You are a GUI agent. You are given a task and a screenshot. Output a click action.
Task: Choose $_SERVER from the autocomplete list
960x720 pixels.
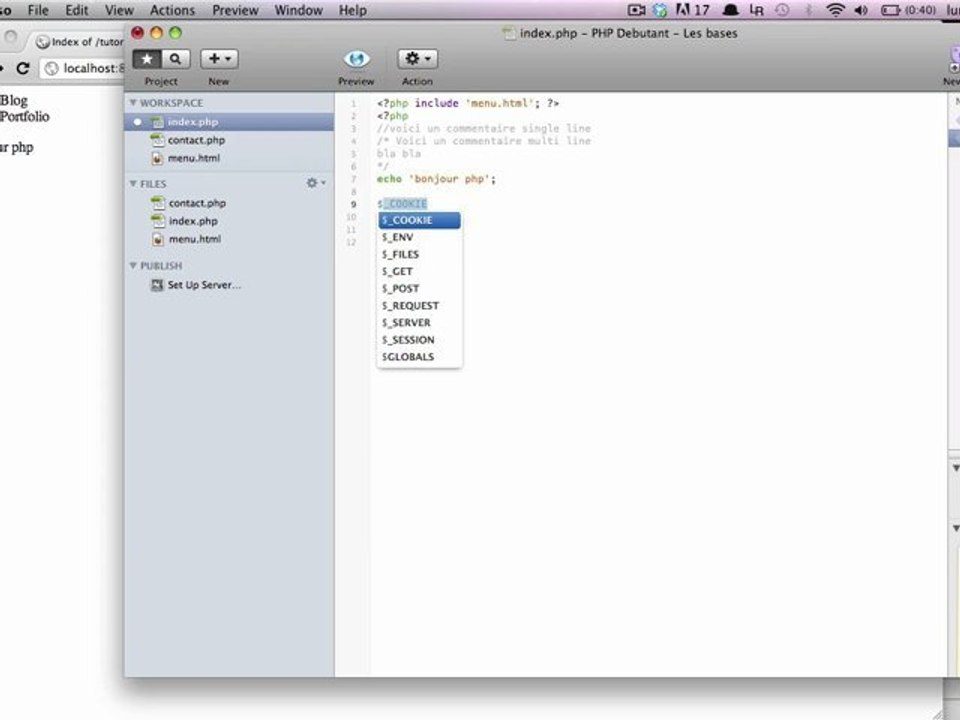pyautogui.click(x=419, y=323)
